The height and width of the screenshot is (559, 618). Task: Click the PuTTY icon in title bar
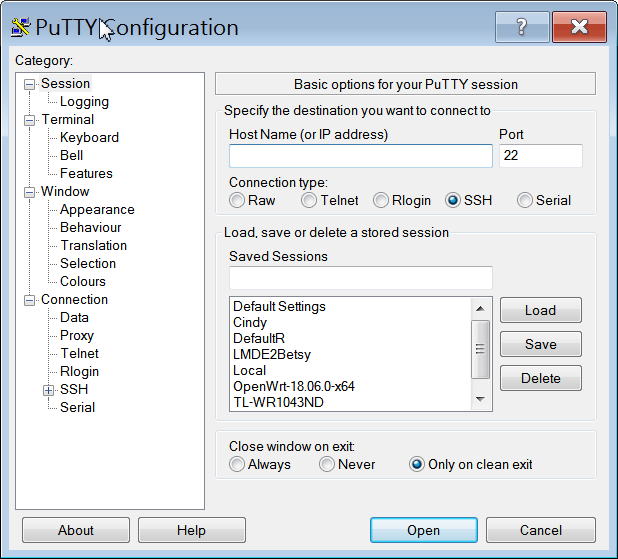pos(20,27)
